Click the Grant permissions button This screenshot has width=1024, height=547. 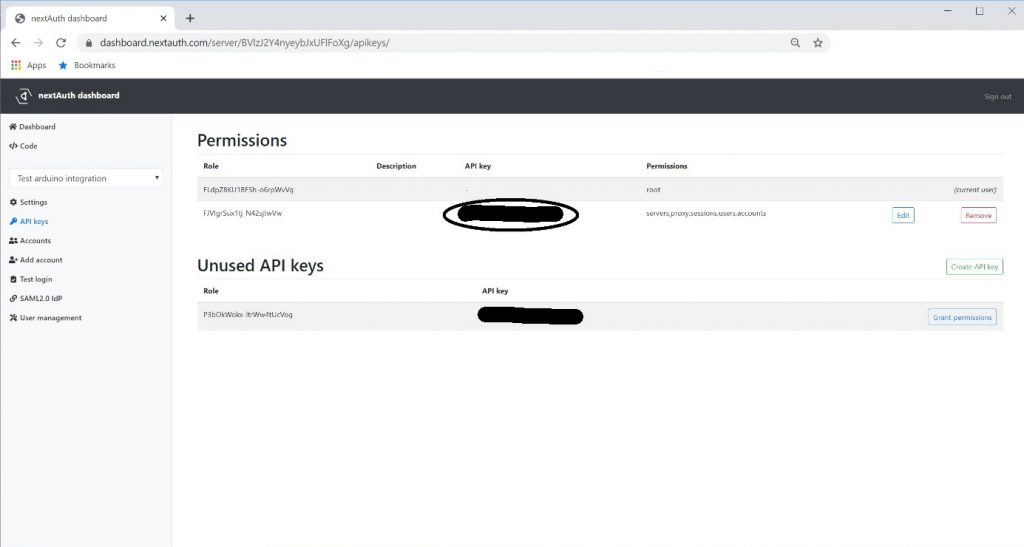962,317
